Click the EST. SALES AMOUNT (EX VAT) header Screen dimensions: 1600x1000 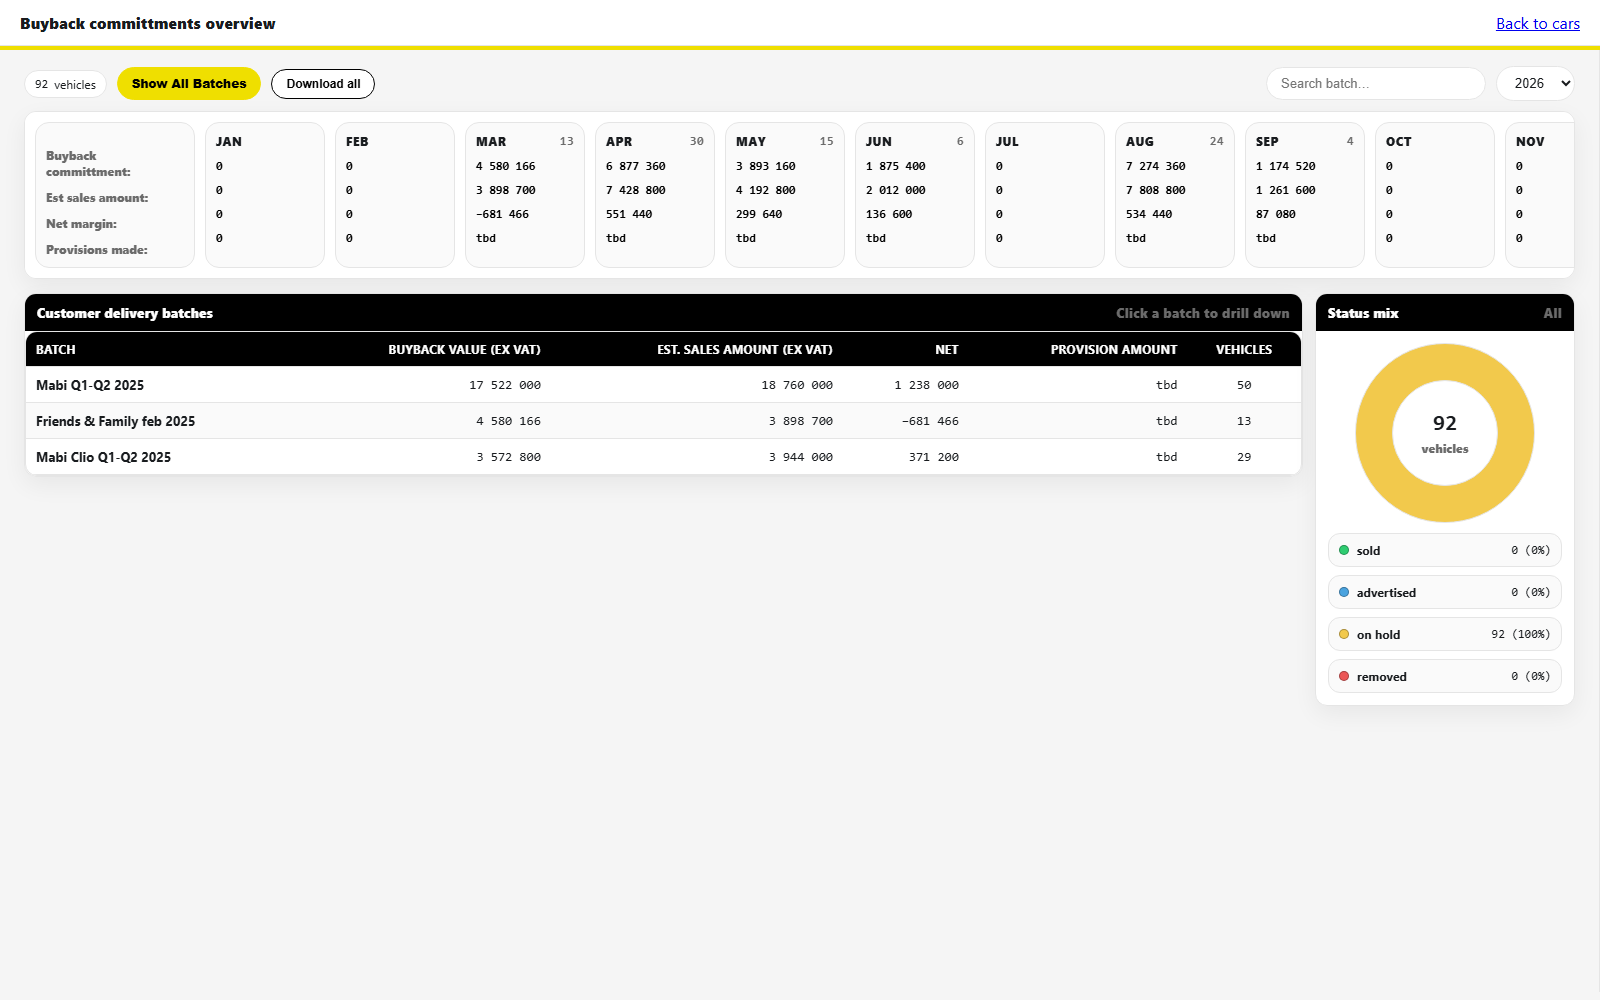click(x=745, y=350)
